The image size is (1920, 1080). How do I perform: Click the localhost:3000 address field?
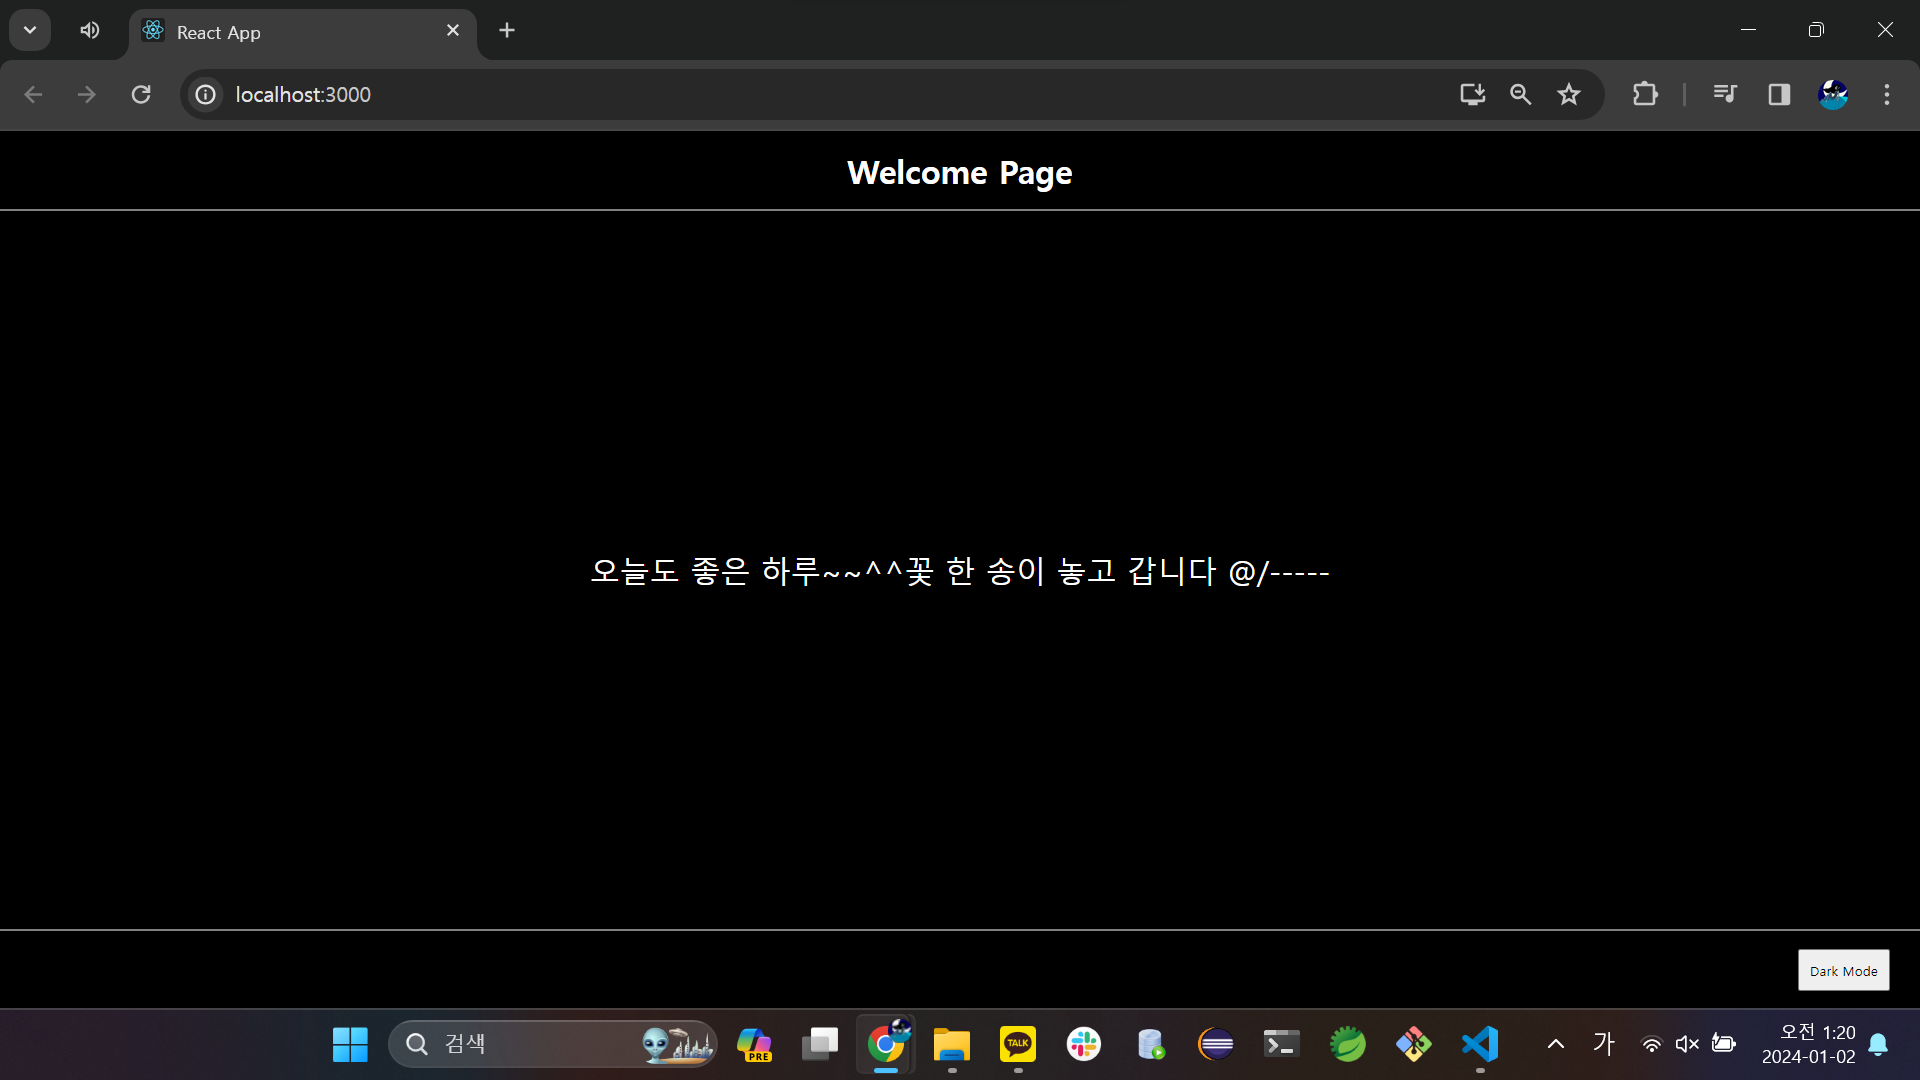(800, 94)
